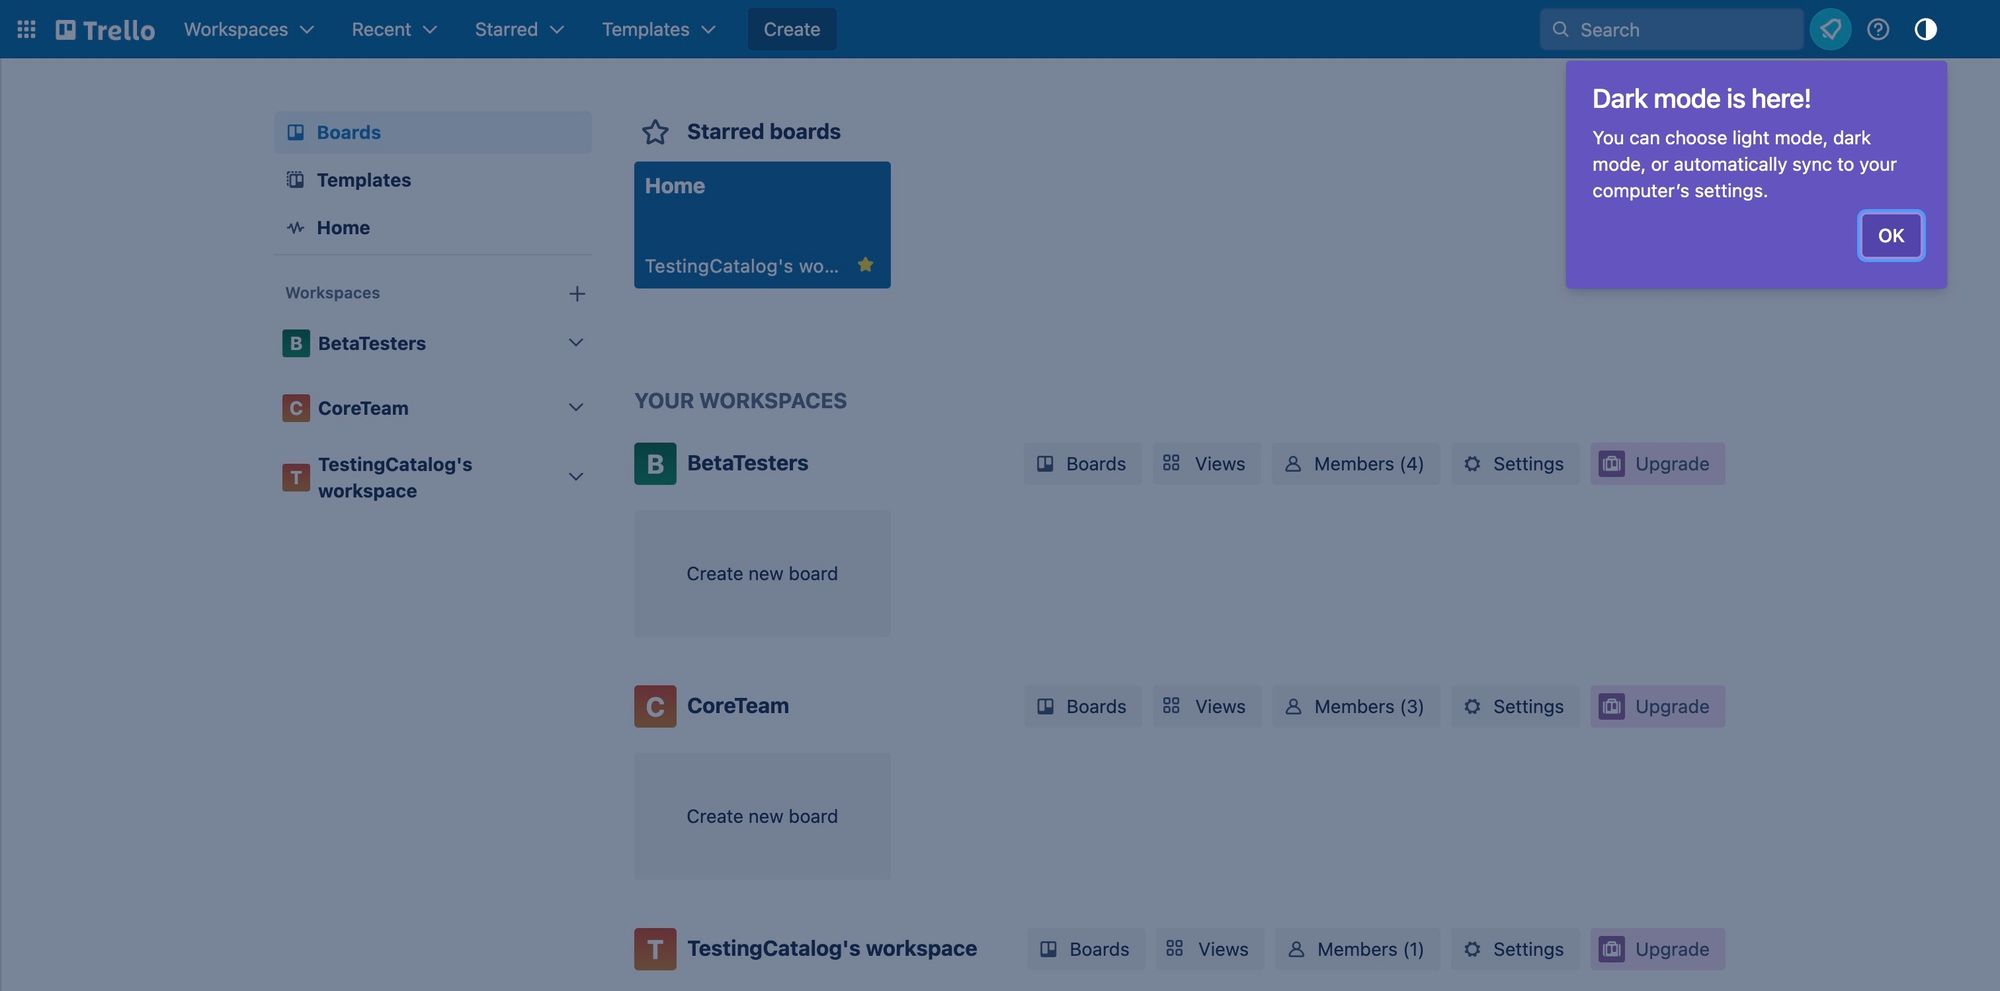
Task: Open BetaTesters Boards button
Action: [x=1082, y=464]
